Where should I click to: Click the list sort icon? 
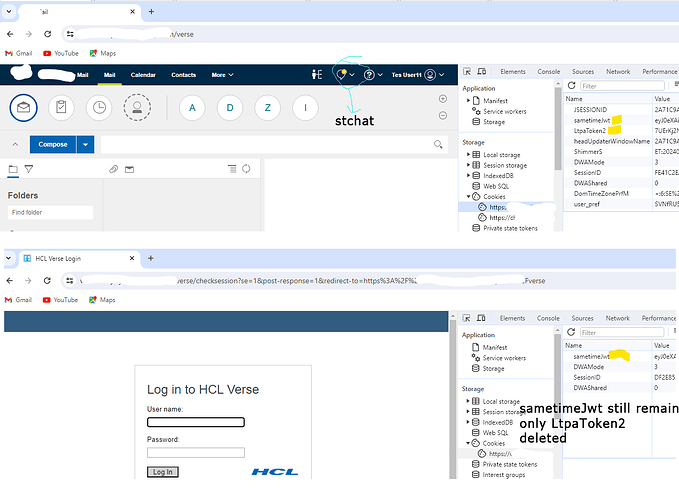[x=232, y=169]
